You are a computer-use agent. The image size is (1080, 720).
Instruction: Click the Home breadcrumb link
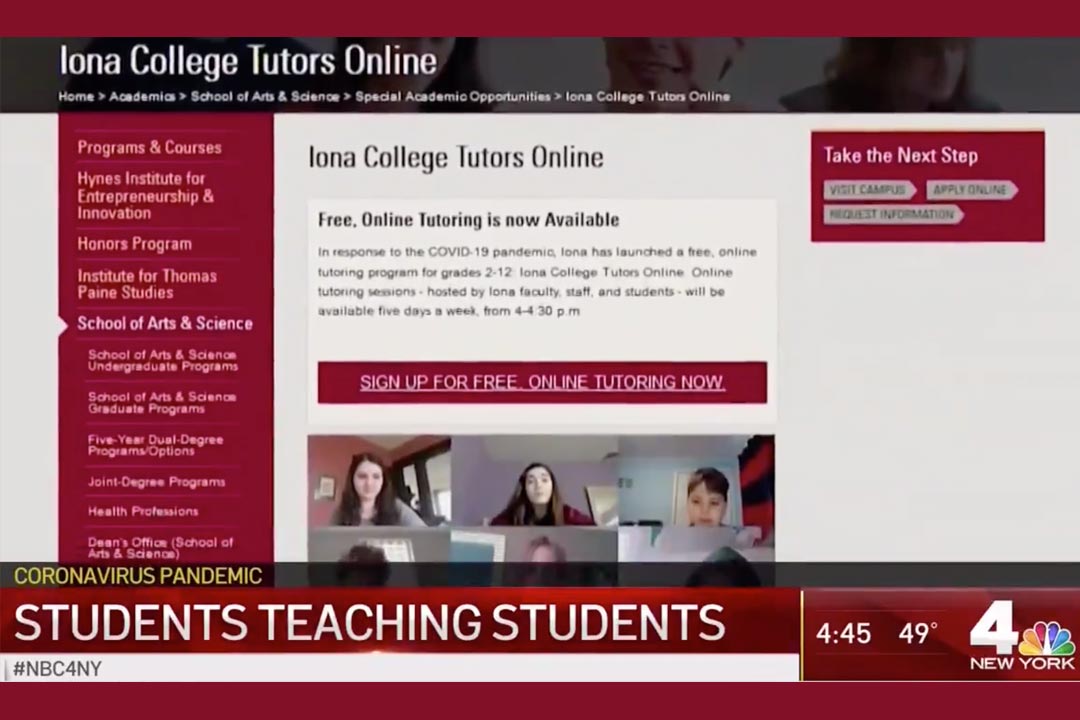76,96
